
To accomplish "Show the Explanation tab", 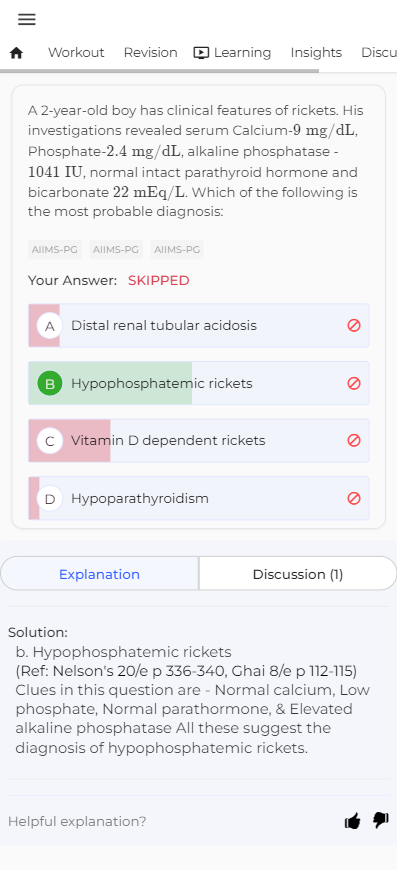I will coord(99,574).
